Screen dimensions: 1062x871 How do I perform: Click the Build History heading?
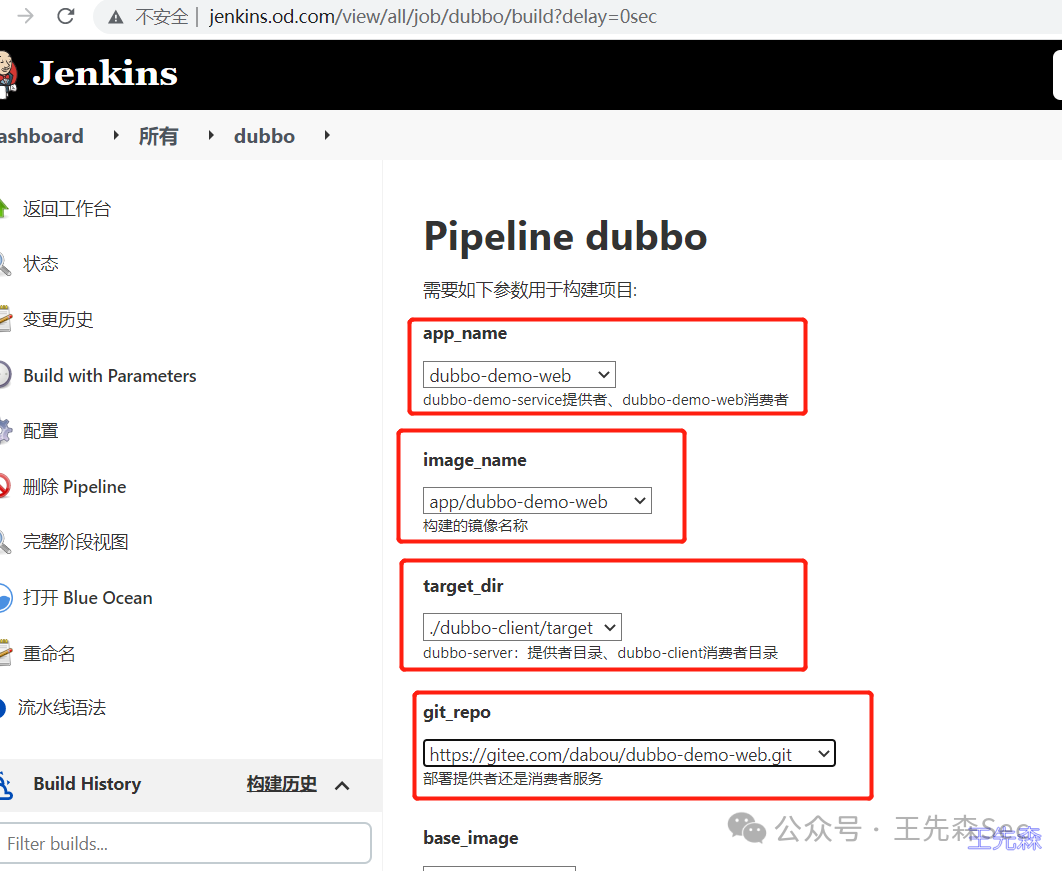(x=87, y=784)
